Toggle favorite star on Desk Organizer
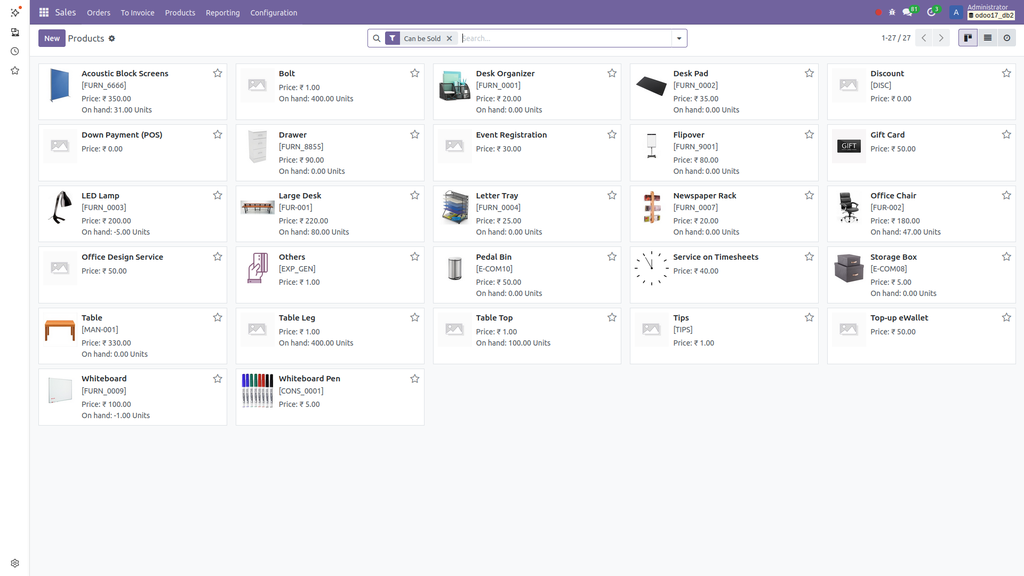Viewport: 1024px width, 576px height. click(612, 73)
